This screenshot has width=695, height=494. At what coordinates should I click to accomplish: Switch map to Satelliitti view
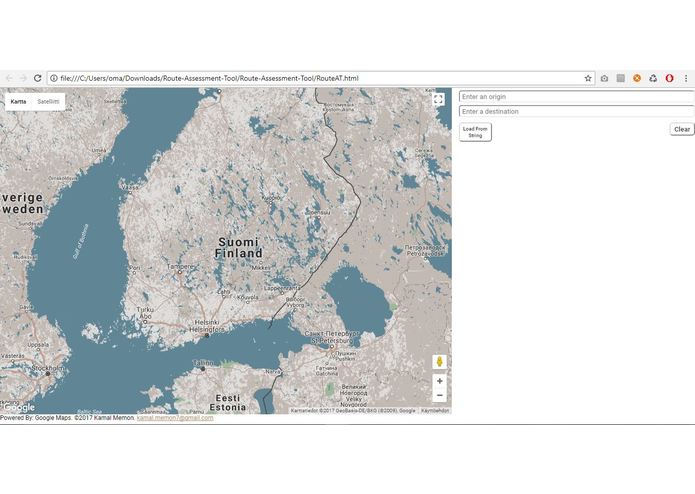48,101
